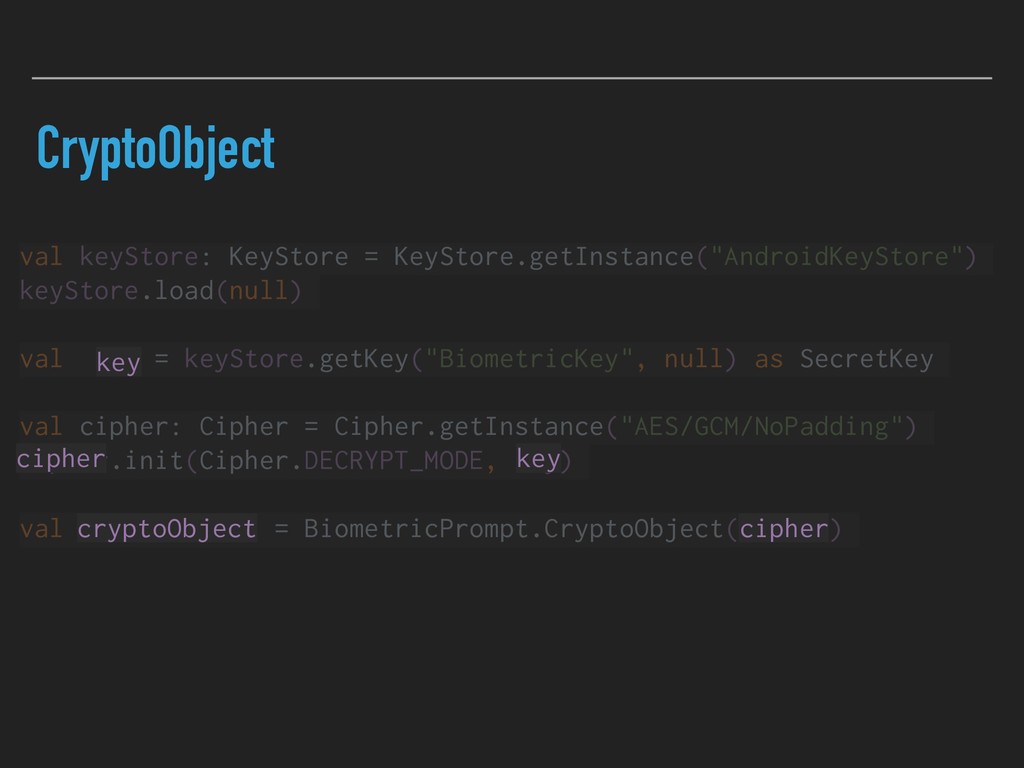This screenshot has width=1024, height=768.
Task: Click the "BiometricKey" string literal
Action: pos(528,359)
